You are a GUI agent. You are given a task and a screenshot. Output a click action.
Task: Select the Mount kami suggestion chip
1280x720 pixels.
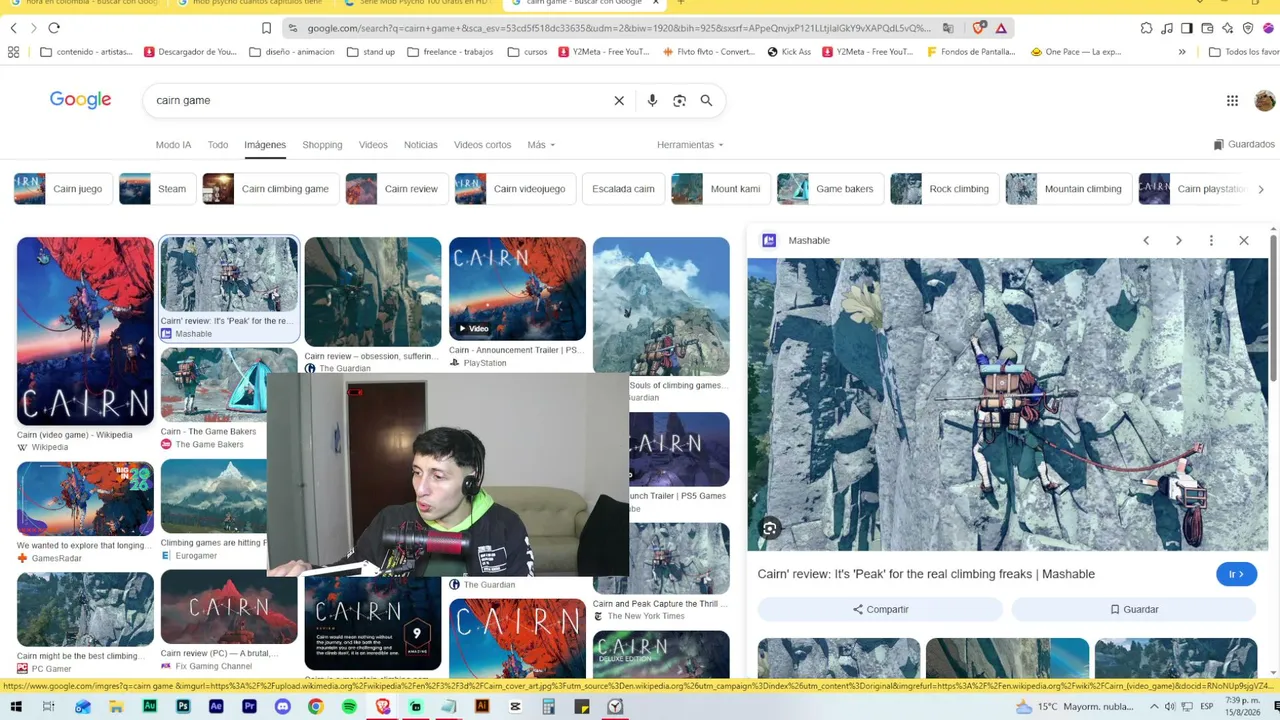[719, 189]
